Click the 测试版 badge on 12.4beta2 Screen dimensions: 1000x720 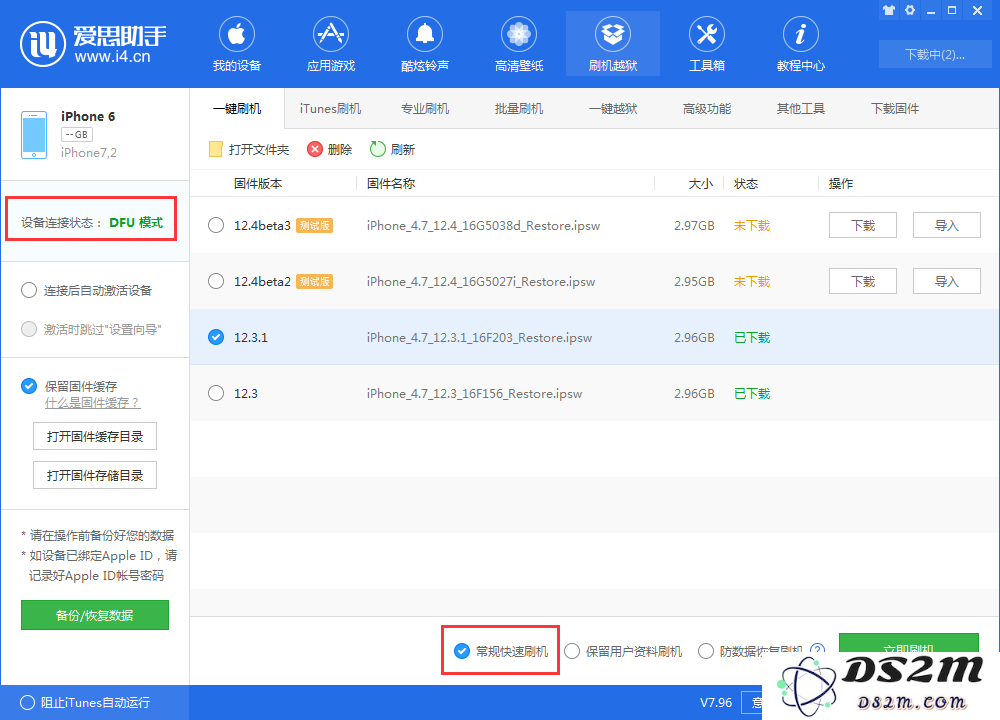(314, 281)
